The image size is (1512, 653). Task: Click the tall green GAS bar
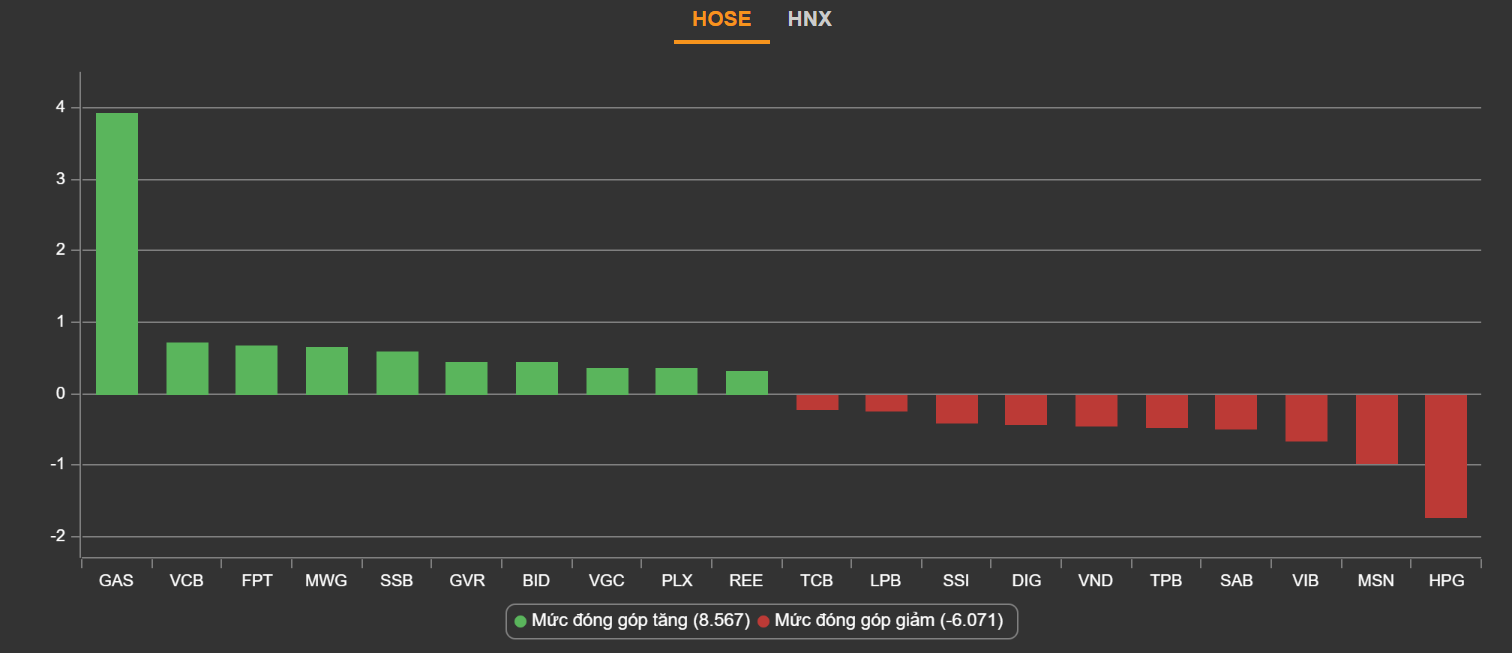click(117, 253)
